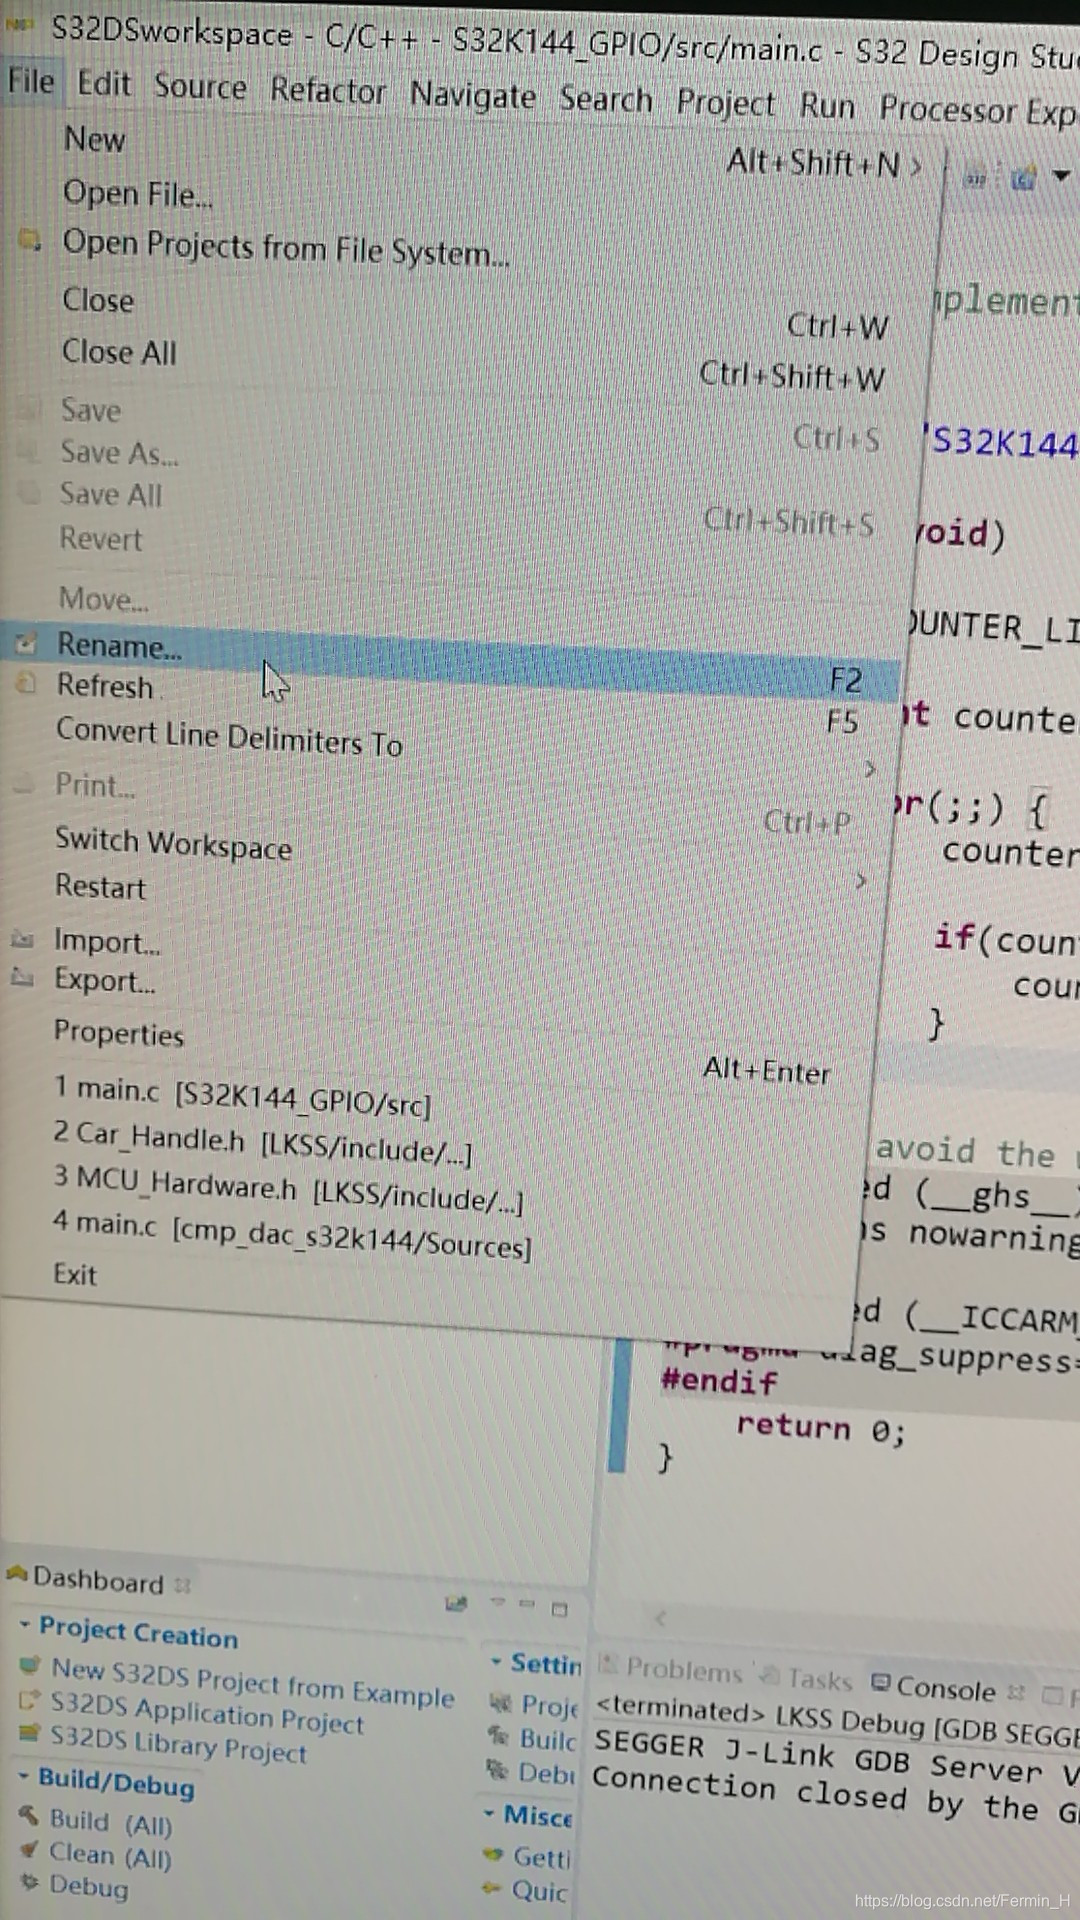
Task: Click the Project settings icon in Dashboard Settings
Action: pos(500,1702)
